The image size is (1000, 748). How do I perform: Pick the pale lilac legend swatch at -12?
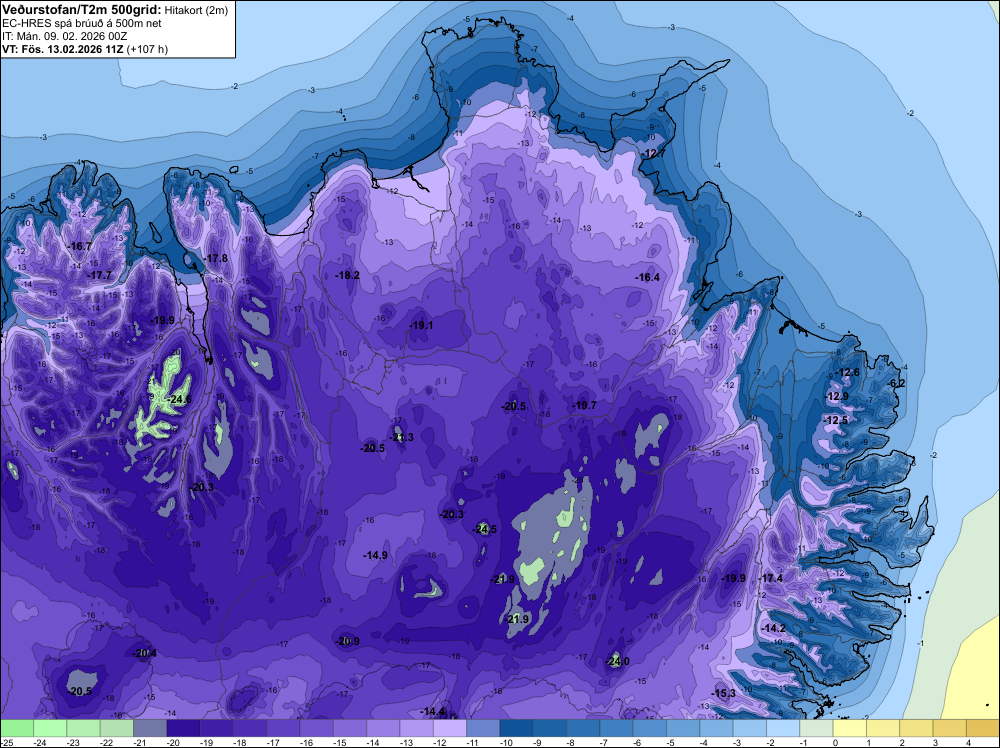[x=450, y=729]
